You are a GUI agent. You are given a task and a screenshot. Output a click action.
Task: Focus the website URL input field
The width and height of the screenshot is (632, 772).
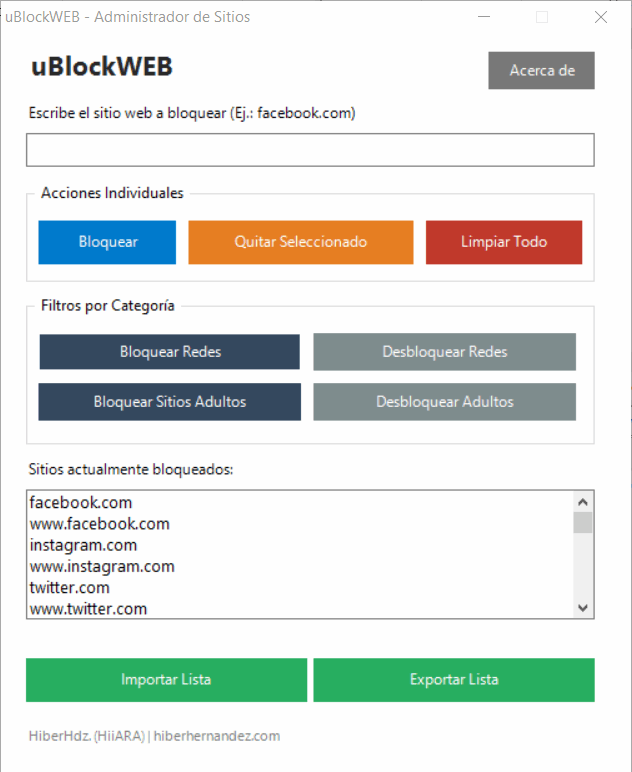point(310,150)
